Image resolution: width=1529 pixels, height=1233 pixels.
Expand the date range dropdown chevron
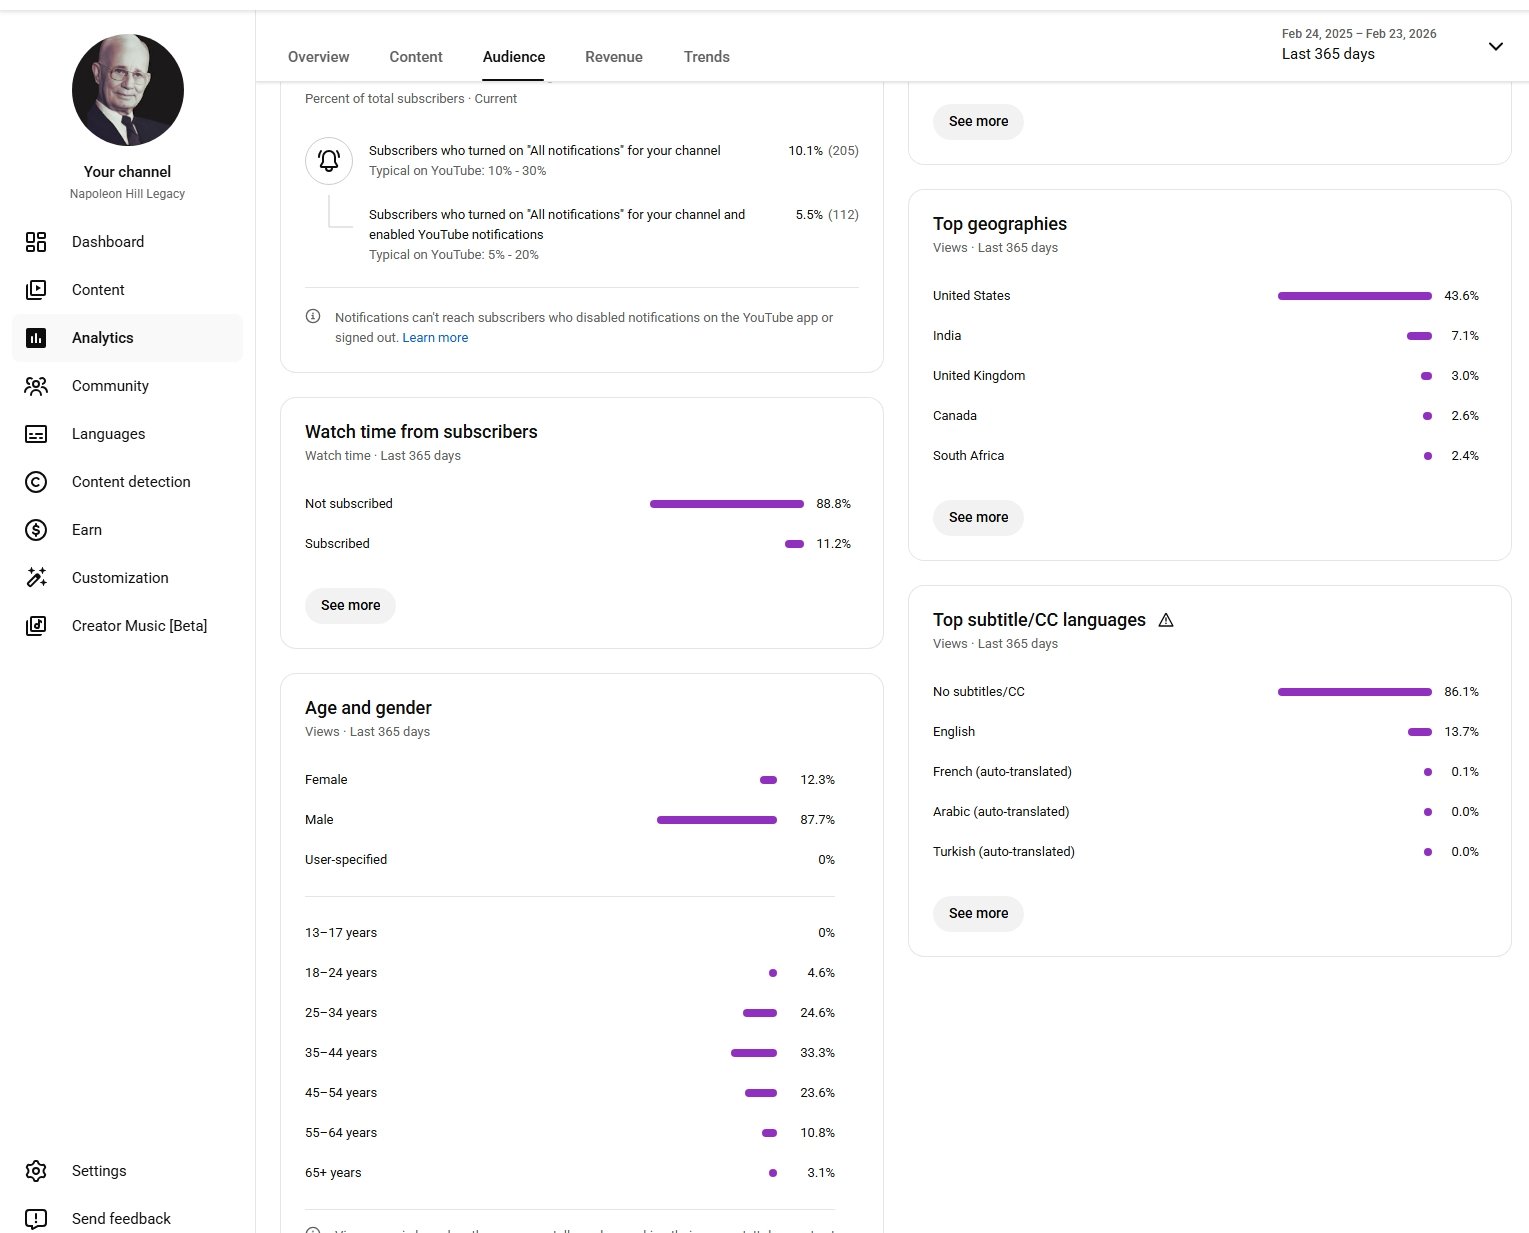point(1495,46)
